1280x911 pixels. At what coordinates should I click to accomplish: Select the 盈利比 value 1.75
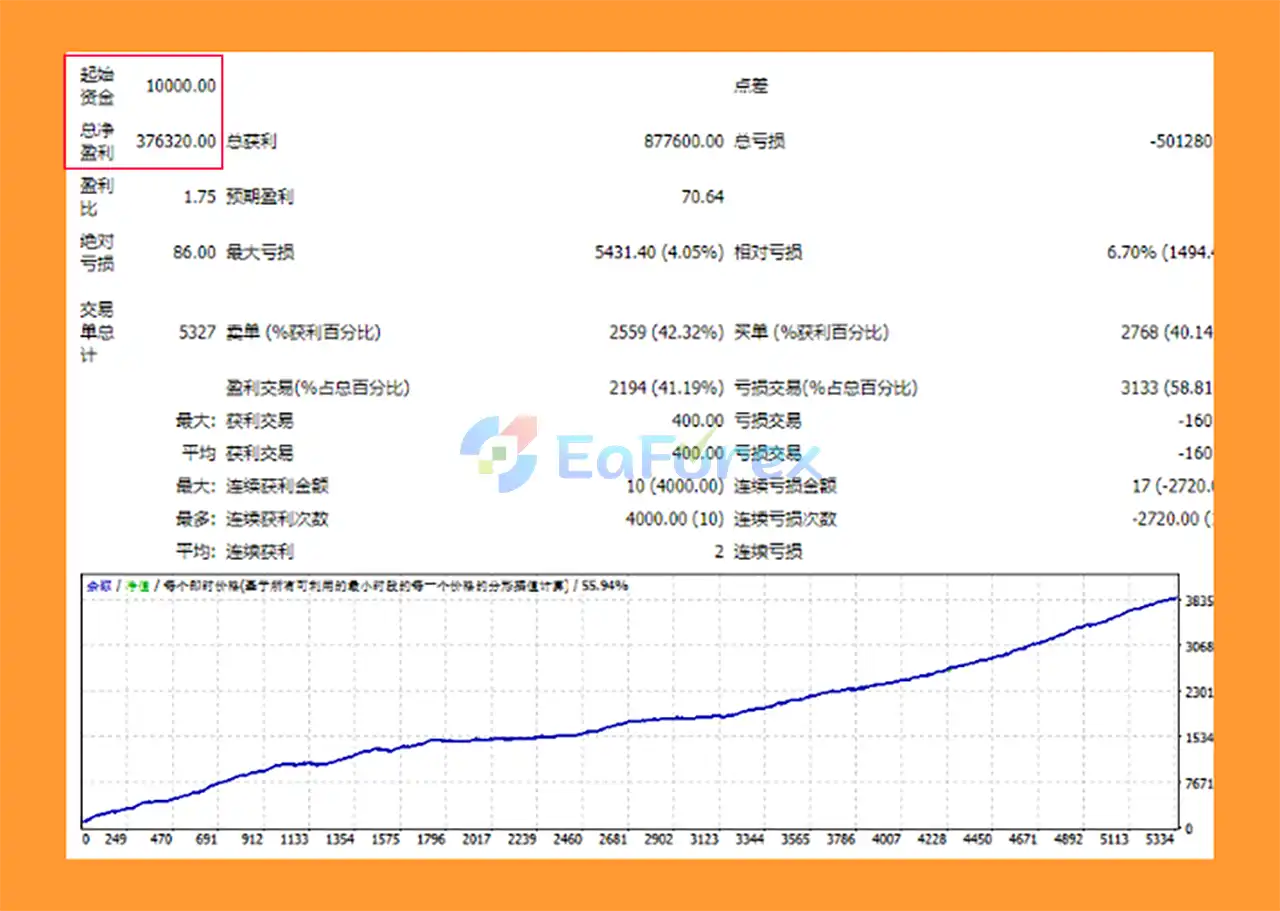point(199,197)
